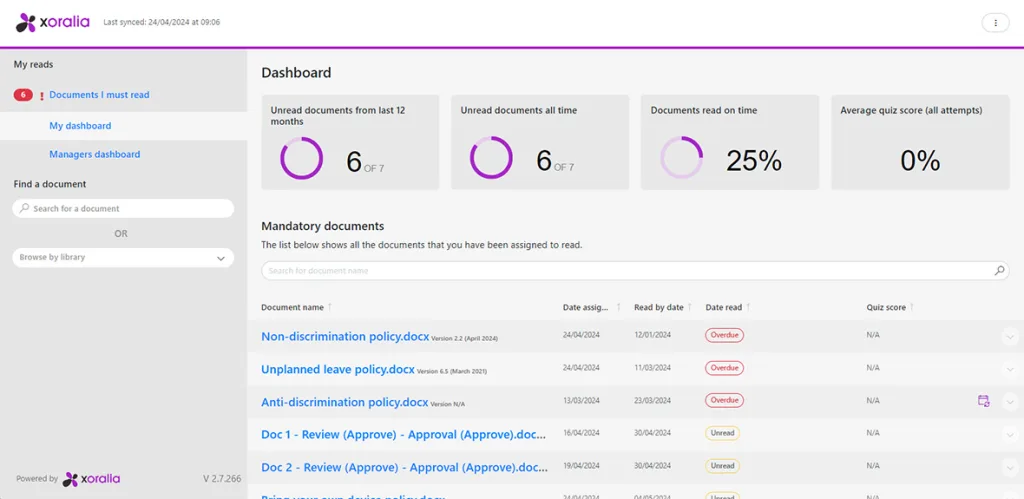Go to Documents I must read
This screenshot has height=499, width=1024.
click(99, 95)
